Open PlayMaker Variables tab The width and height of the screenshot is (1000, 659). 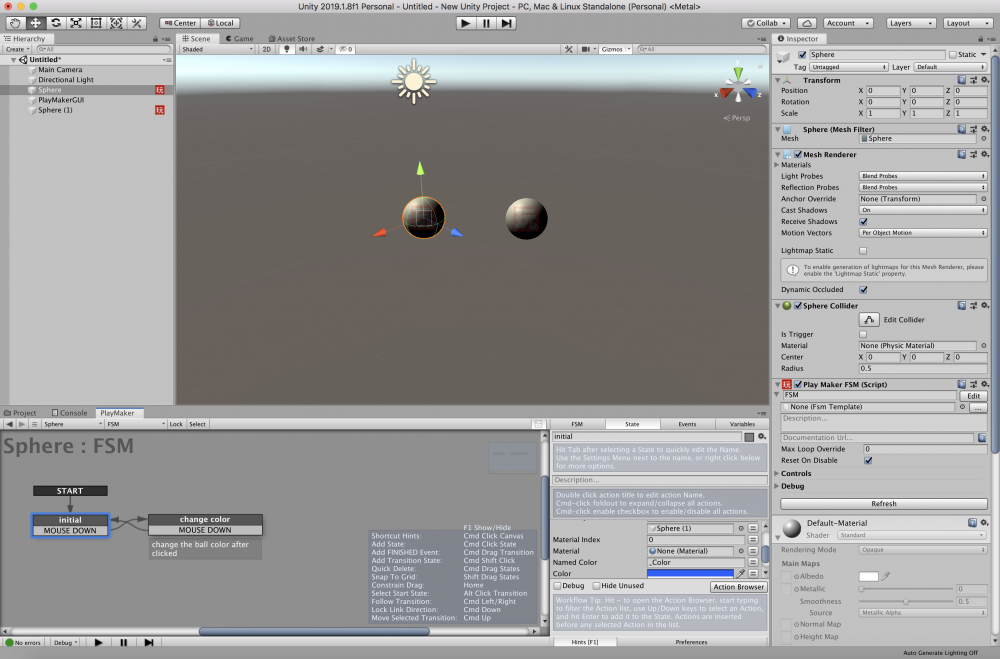click(742, 424)
